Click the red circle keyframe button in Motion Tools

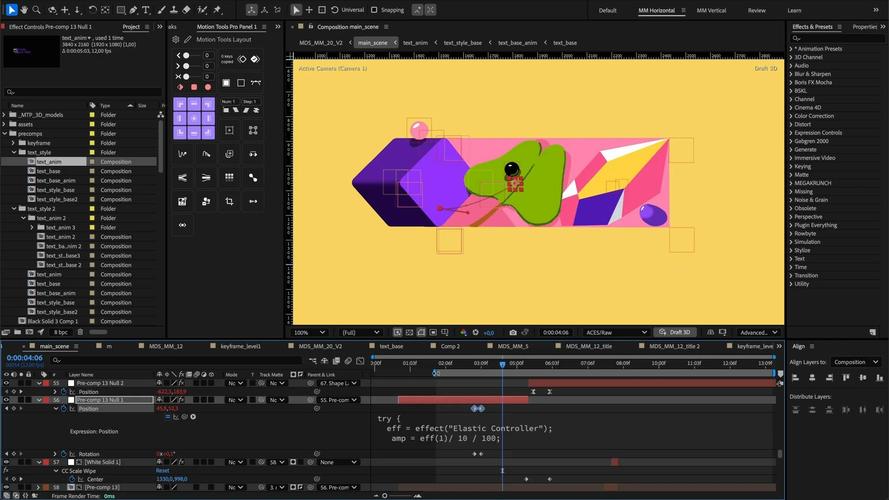208,87
